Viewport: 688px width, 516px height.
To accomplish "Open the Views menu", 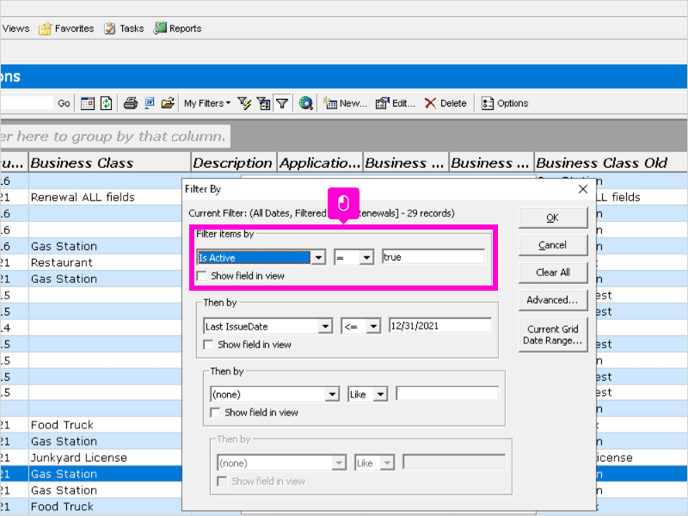I will [x=15, y=29].
